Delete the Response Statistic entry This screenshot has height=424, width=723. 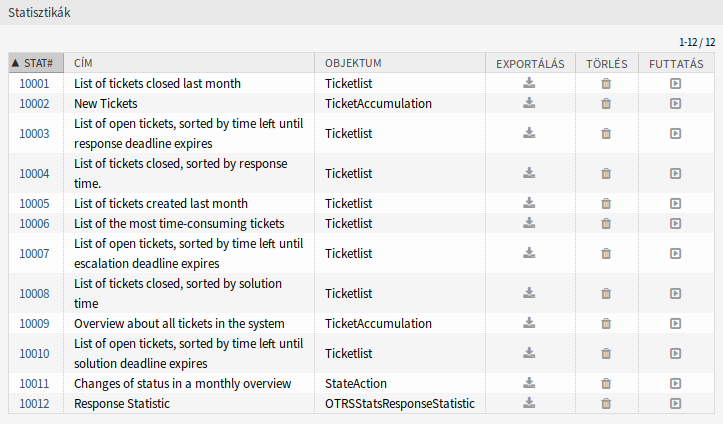click(606, 403)
